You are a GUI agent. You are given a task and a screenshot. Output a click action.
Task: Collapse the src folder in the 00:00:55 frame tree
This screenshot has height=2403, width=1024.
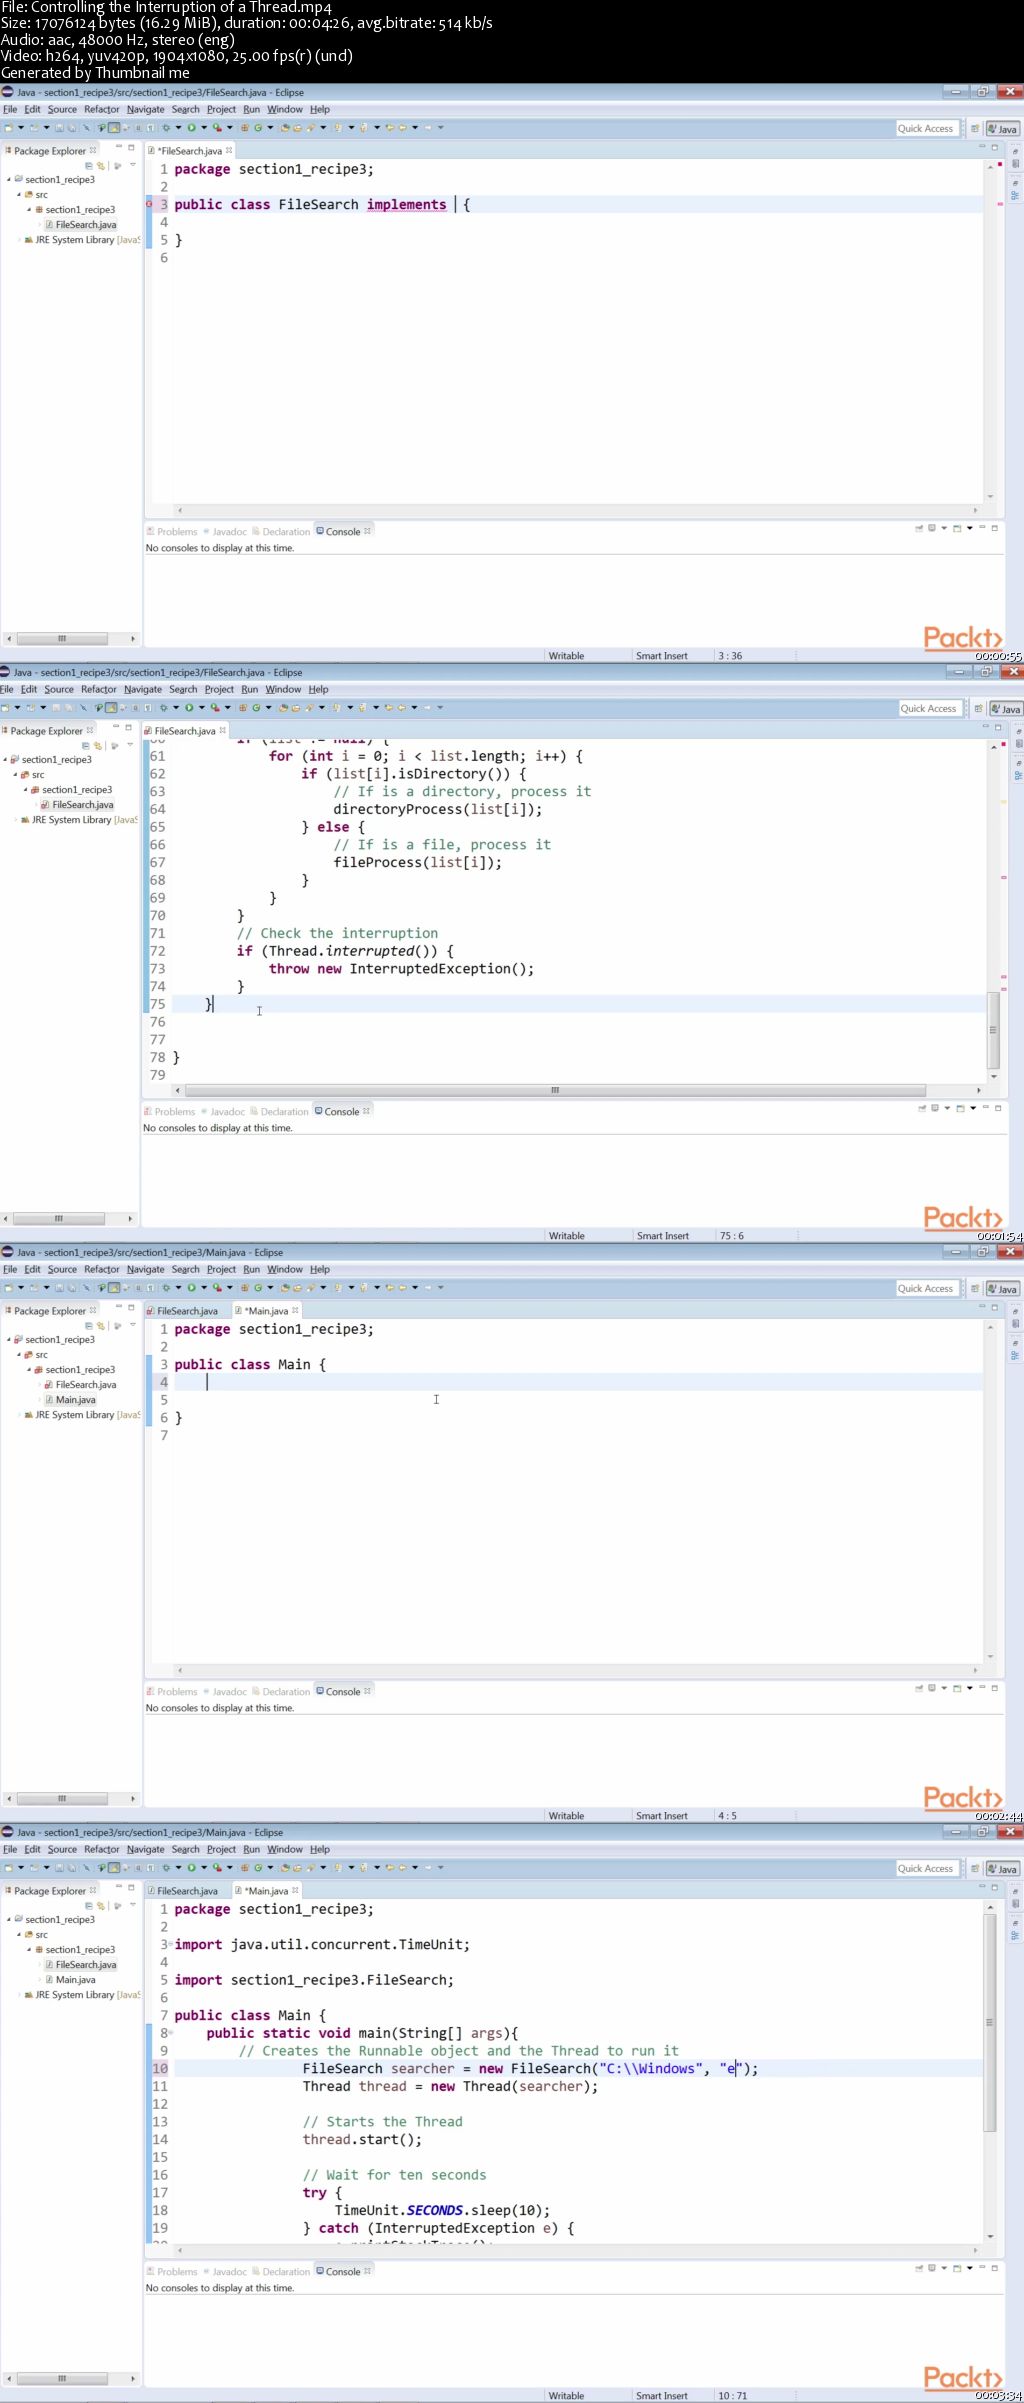[19, 195]
